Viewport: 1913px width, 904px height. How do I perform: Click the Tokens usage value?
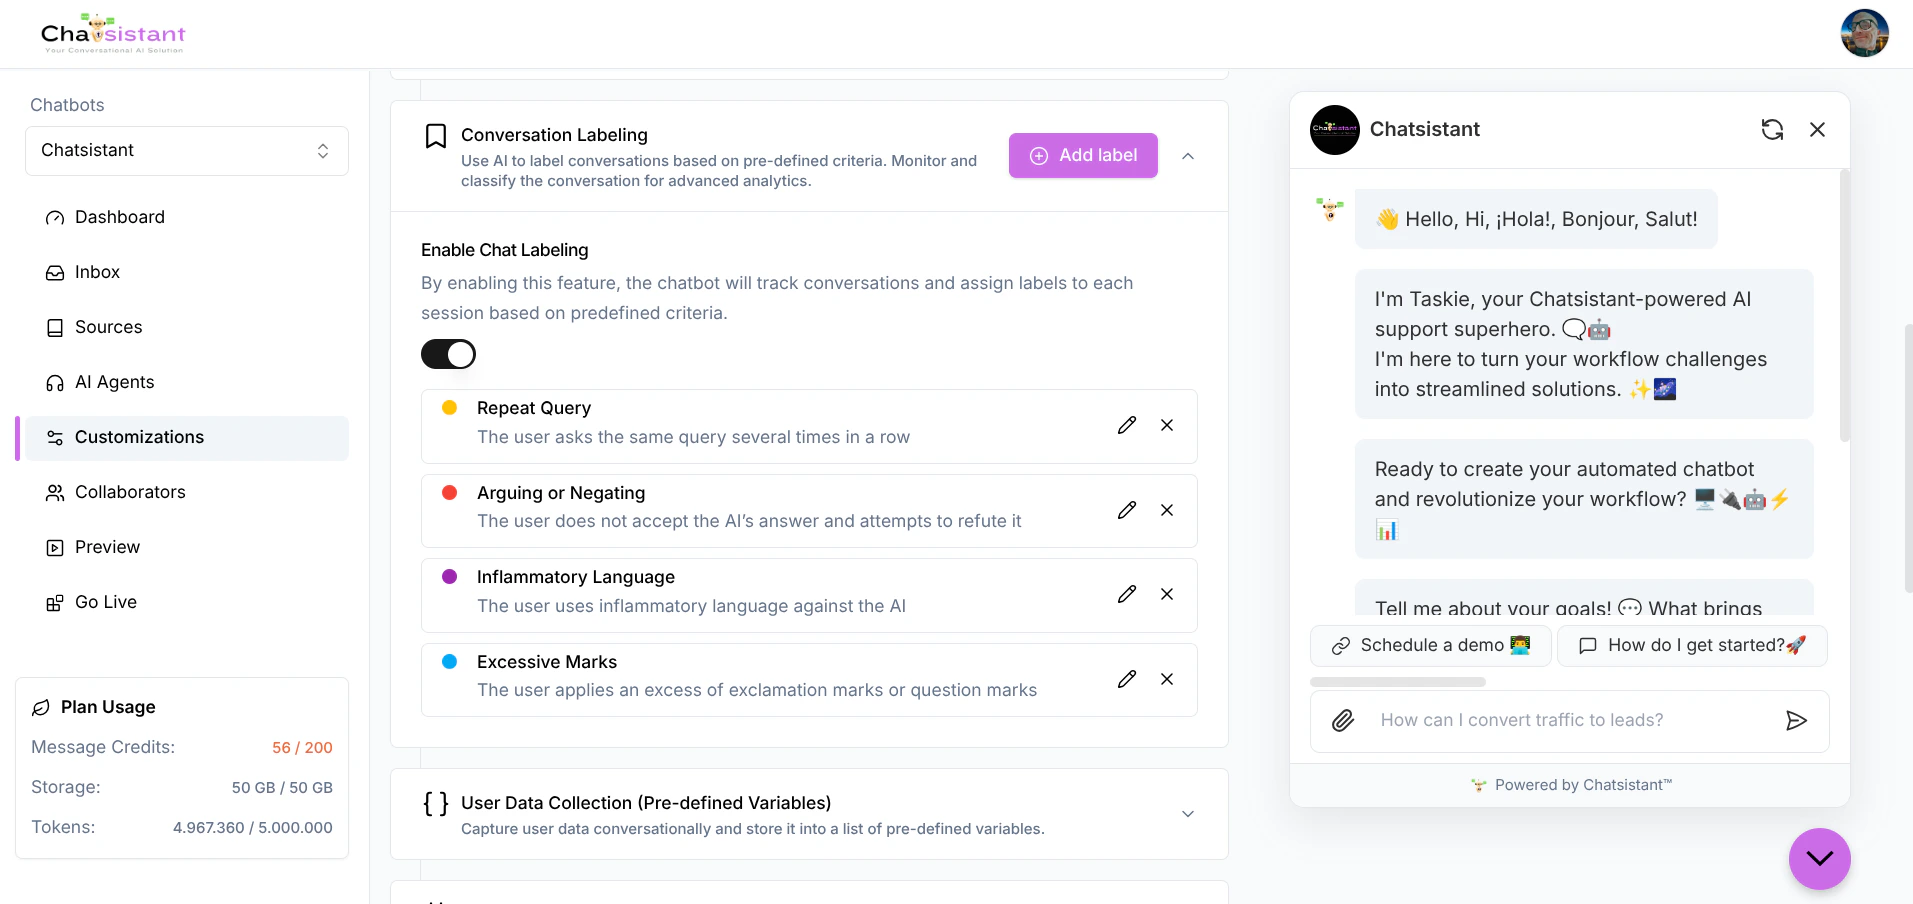(253, 828)
